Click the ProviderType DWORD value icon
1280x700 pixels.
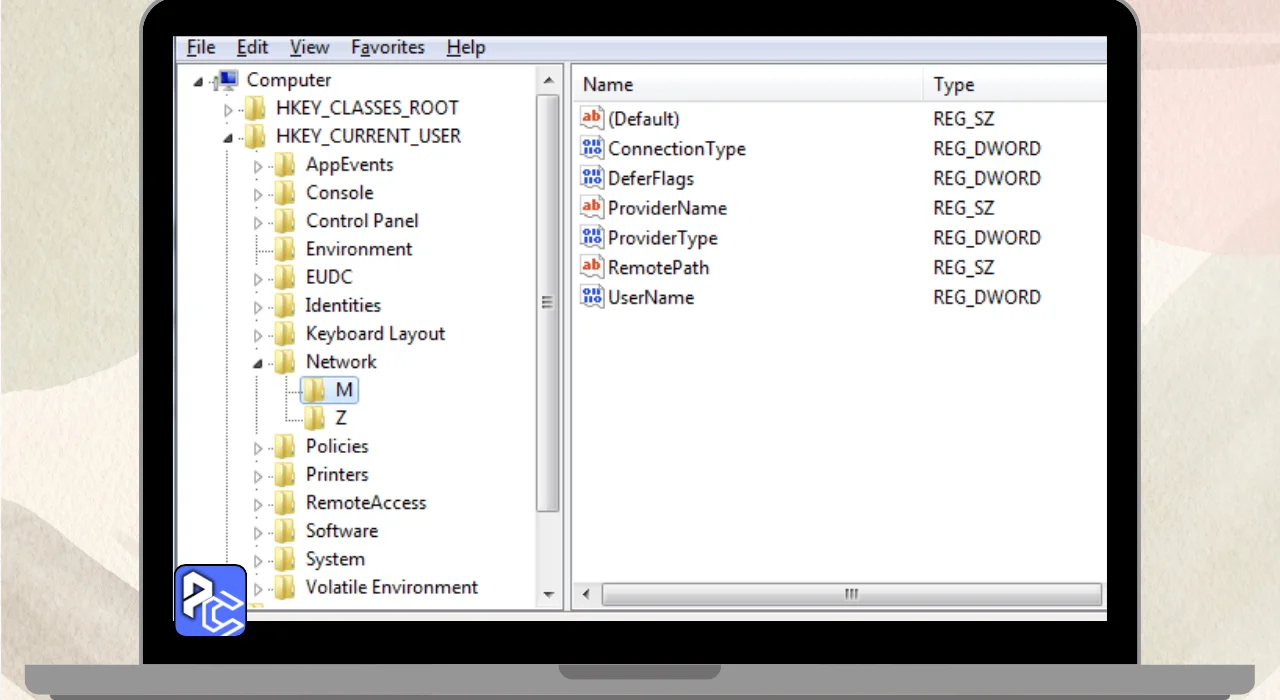point(592,238)
